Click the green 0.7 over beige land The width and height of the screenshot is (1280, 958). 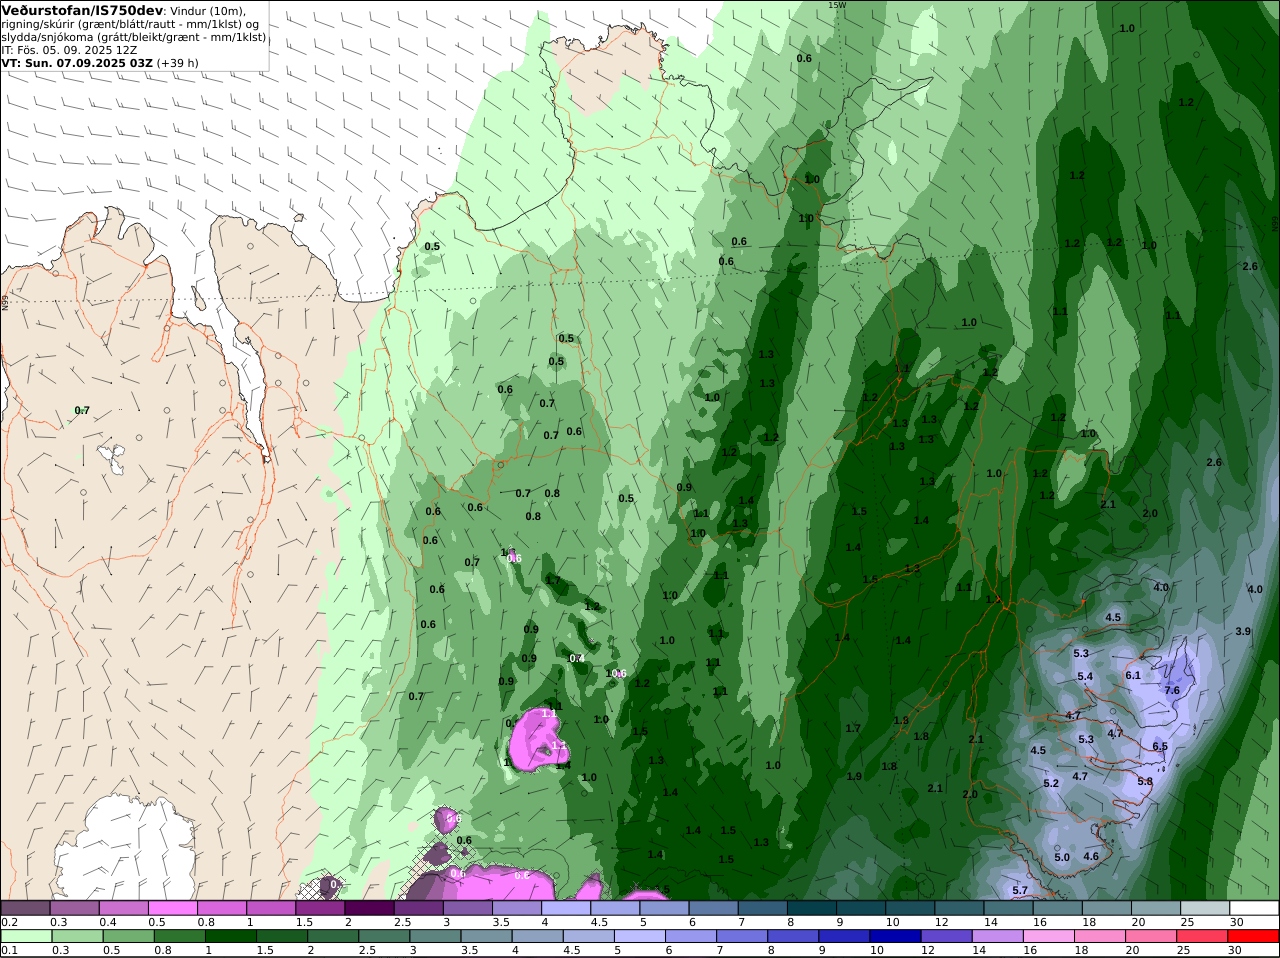point(82,411)
